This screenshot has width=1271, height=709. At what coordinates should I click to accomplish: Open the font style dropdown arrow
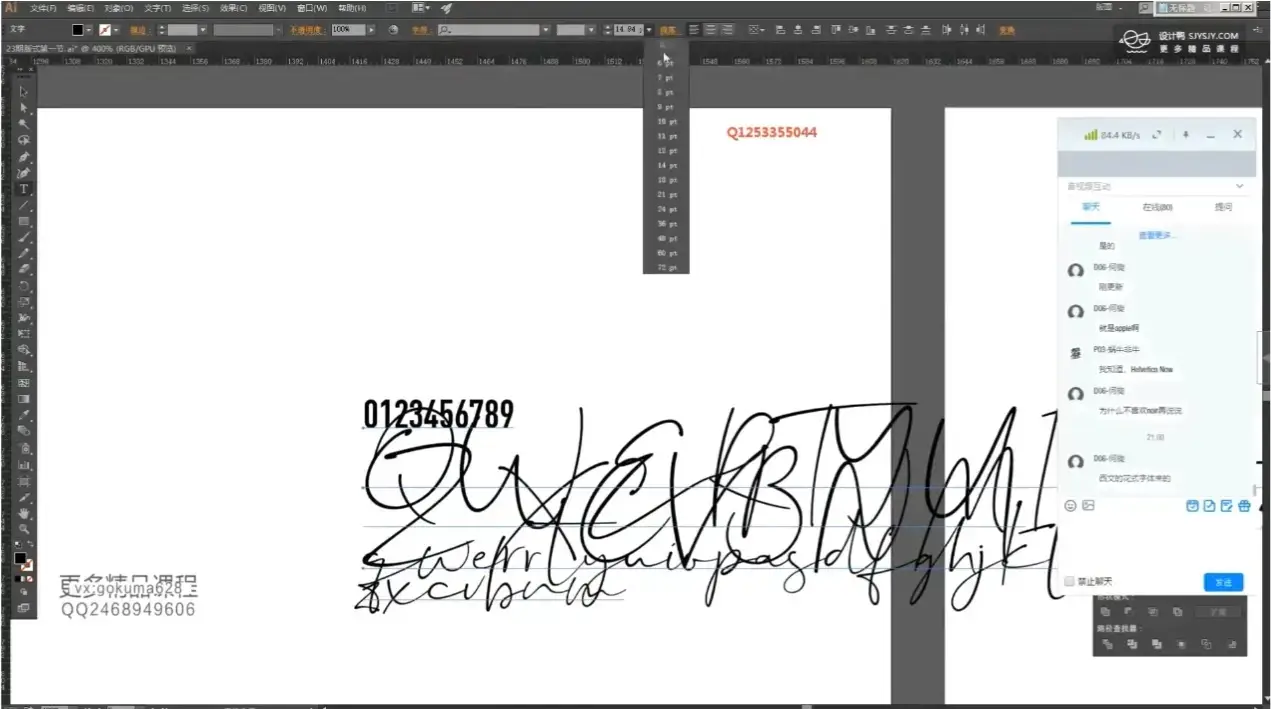[x=591, y=30]
